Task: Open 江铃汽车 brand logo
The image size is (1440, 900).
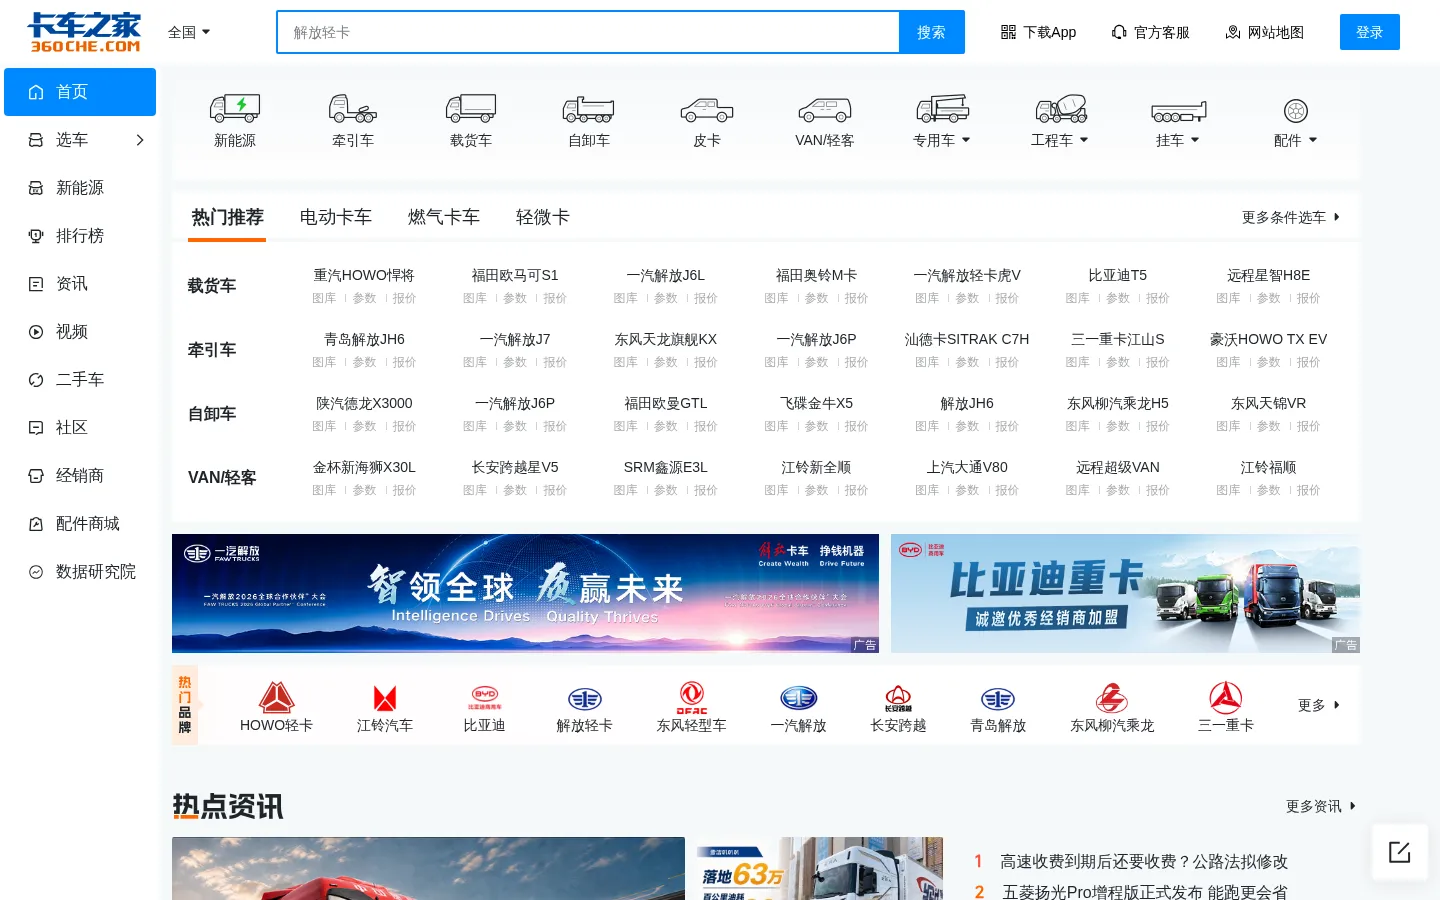Action: click(385, 697)
